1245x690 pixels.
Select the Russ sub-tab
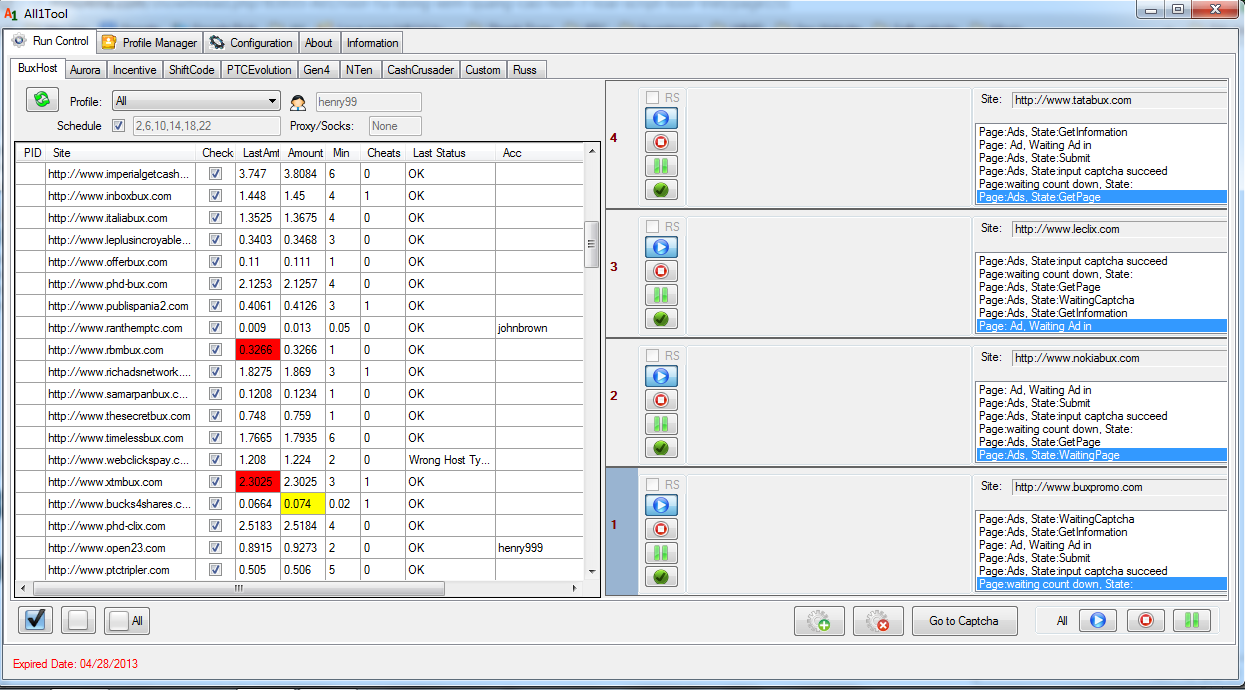[525, 70]
